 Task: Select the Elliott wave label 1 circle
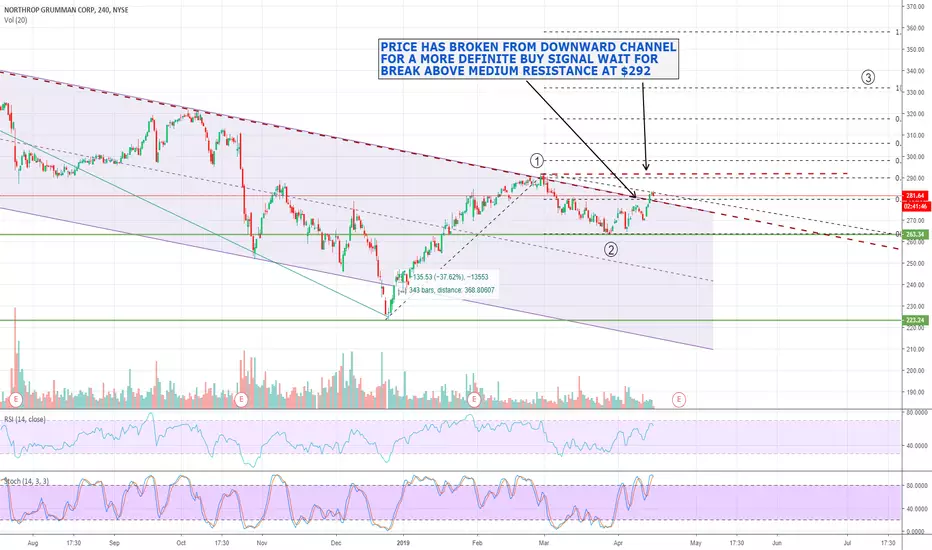click(x=537, y=161)
